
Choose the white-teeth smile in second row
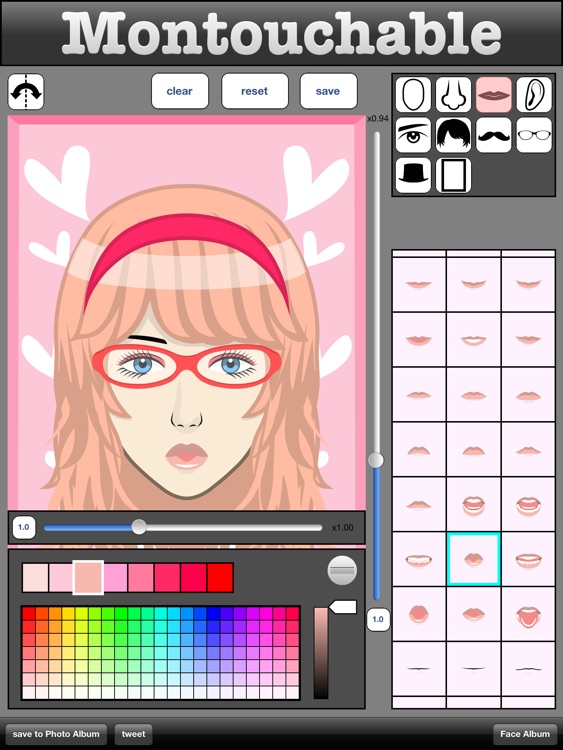tap(474, 340)
